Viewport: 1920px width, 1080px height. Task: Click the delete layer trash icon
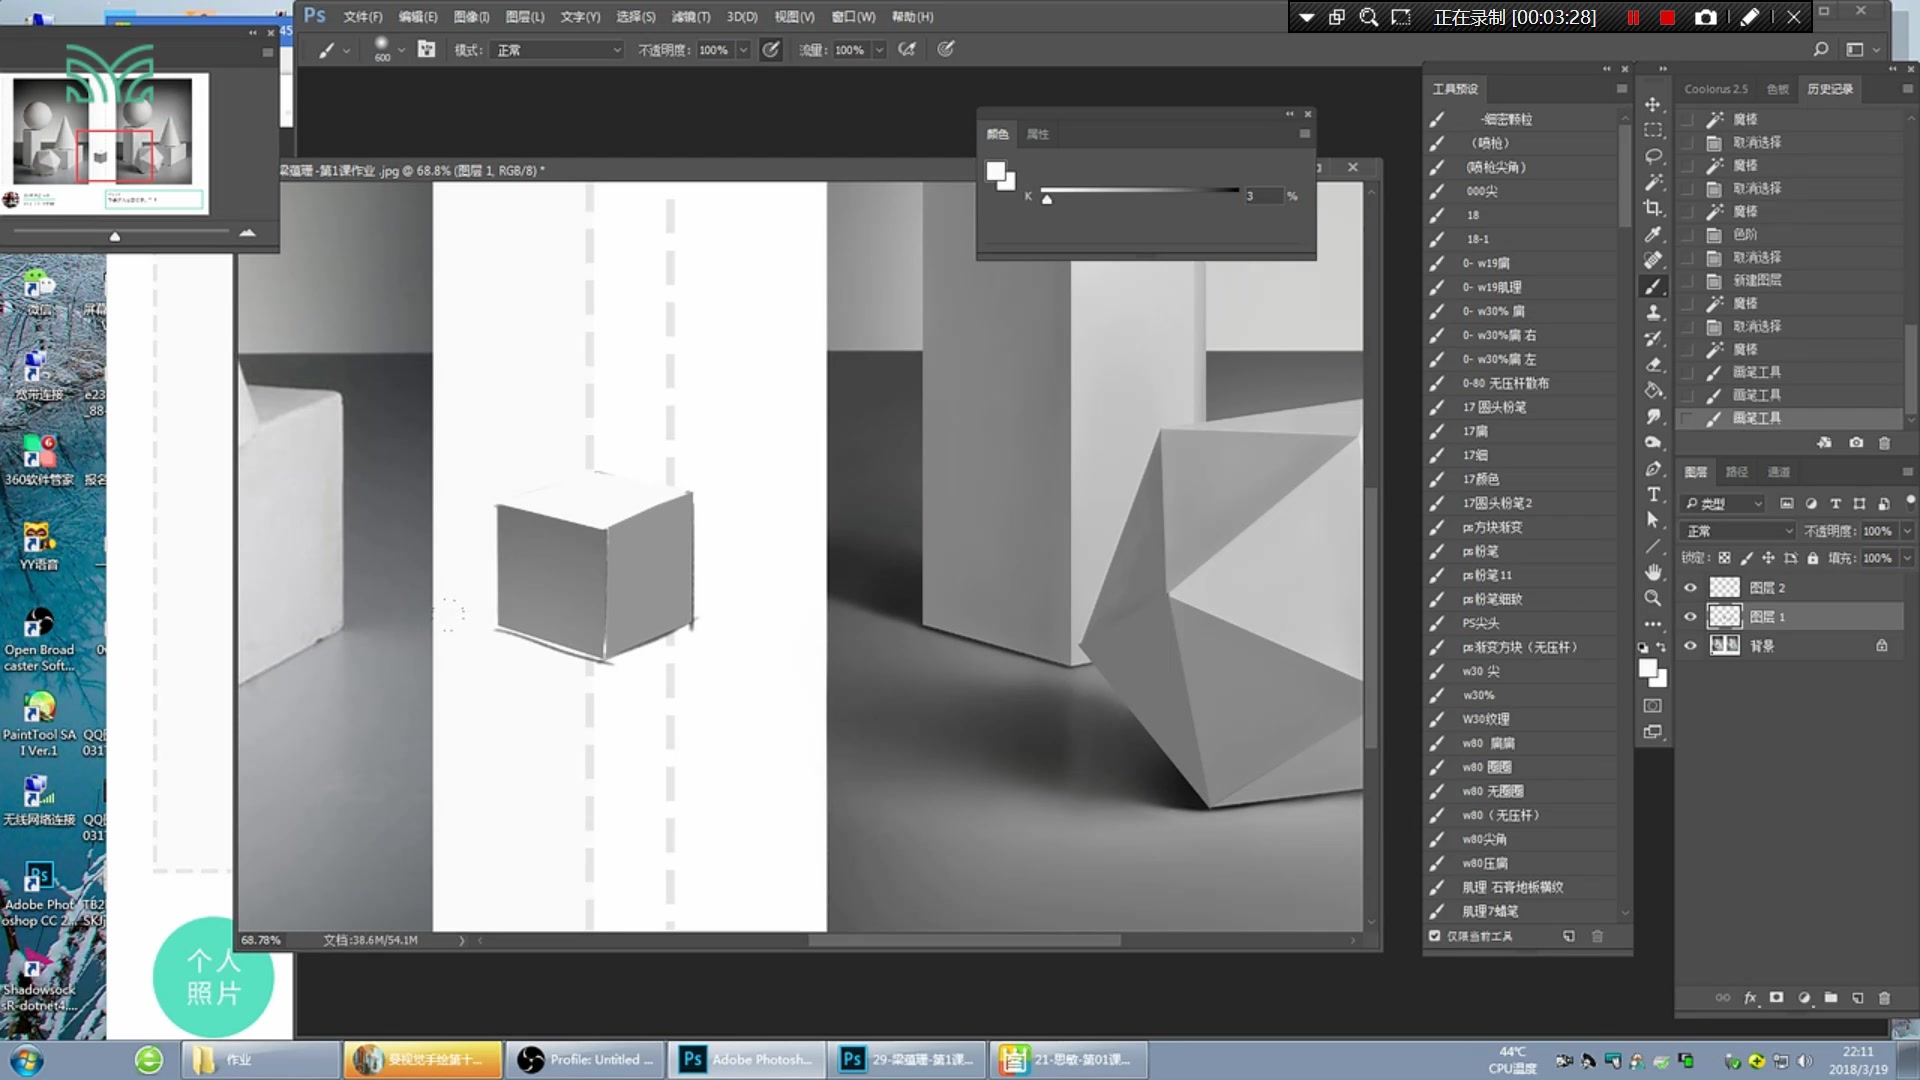[1884, 998]
